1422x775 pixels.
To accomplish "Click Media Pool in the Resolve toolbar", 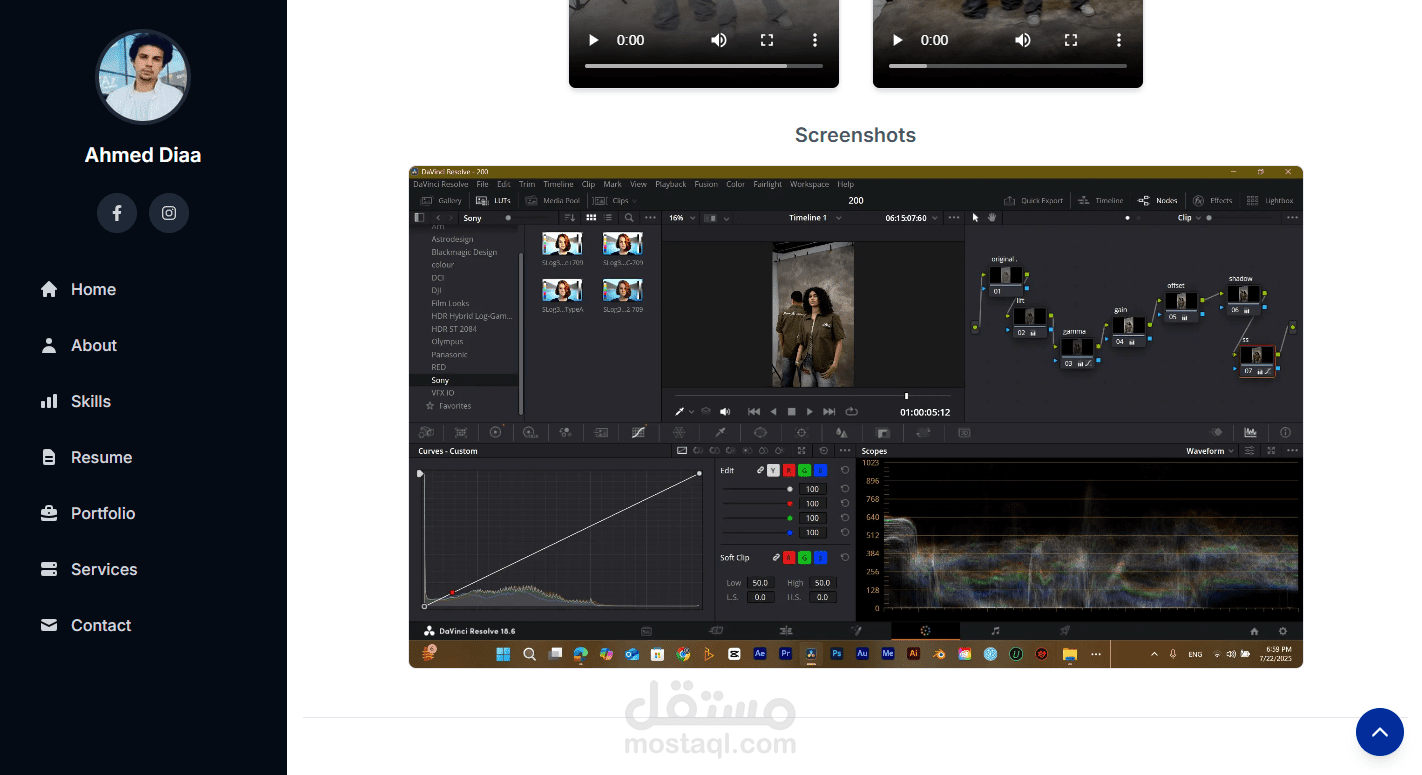I will (x=552, y=200).
